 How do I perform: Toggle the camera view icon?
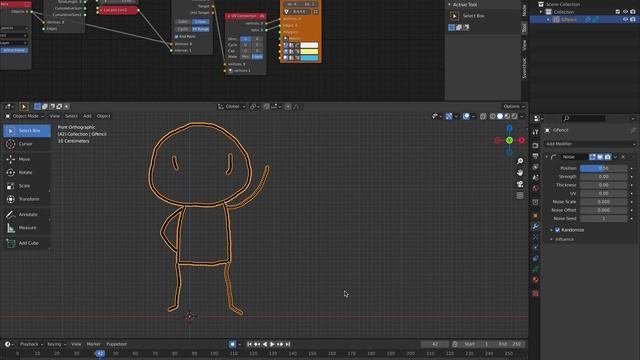click(x=520, y=184)
